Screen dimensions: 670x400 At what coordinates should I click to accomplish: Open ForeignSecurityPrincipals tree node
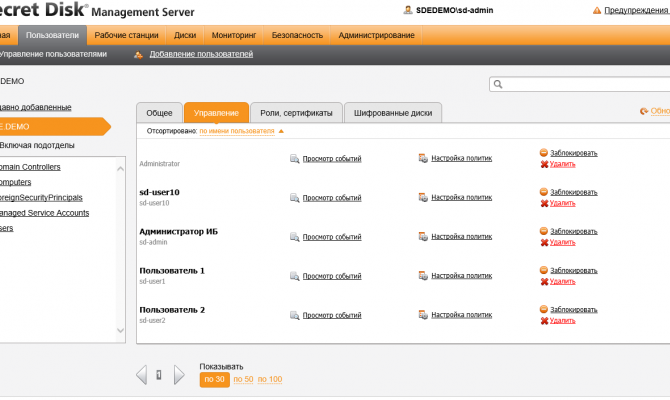tap(41, 197)
